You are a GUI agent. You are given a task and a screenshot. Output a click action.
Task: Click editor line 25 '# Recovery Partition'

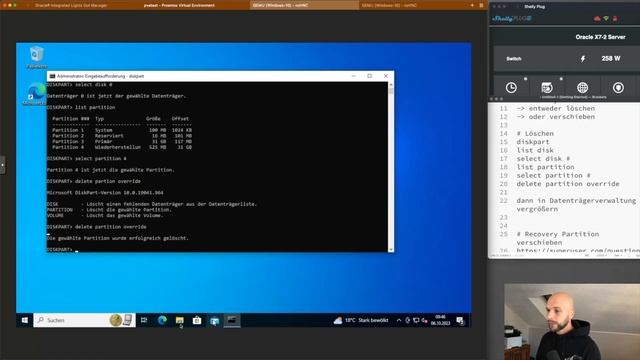click(x=558, y=234)
